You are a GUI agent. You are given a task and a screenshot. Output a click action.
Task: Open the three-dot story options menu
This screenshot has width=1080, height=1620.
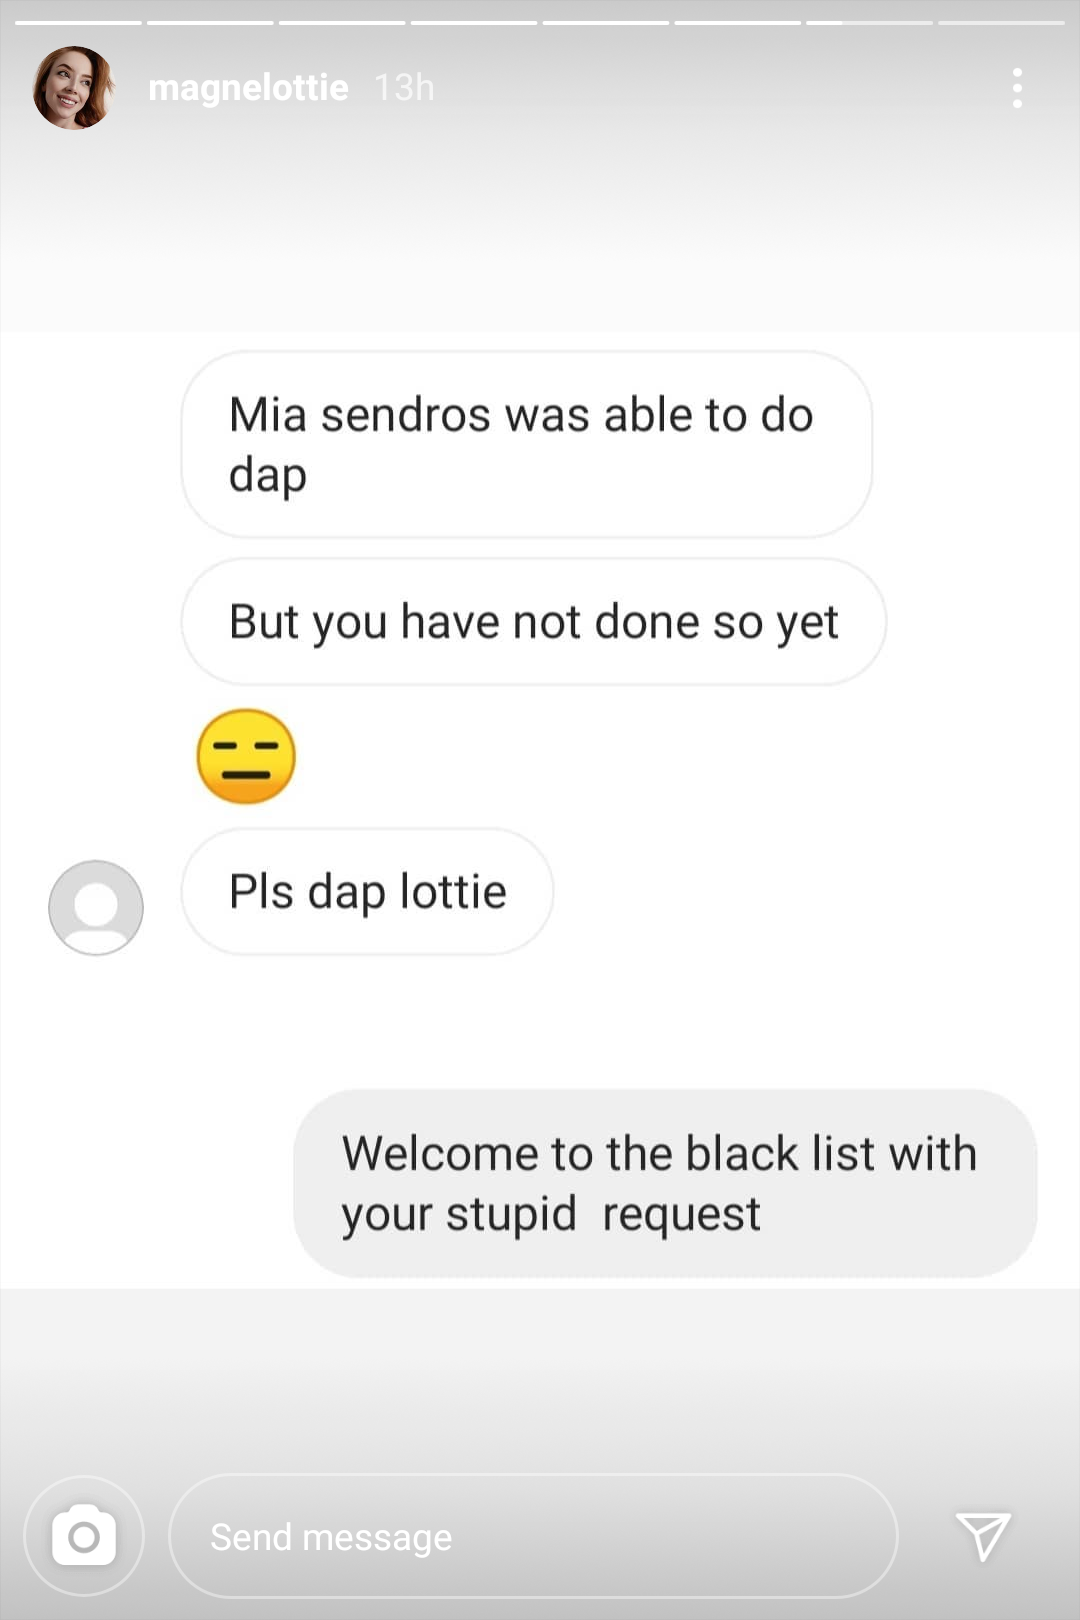tap(1017, 88)
